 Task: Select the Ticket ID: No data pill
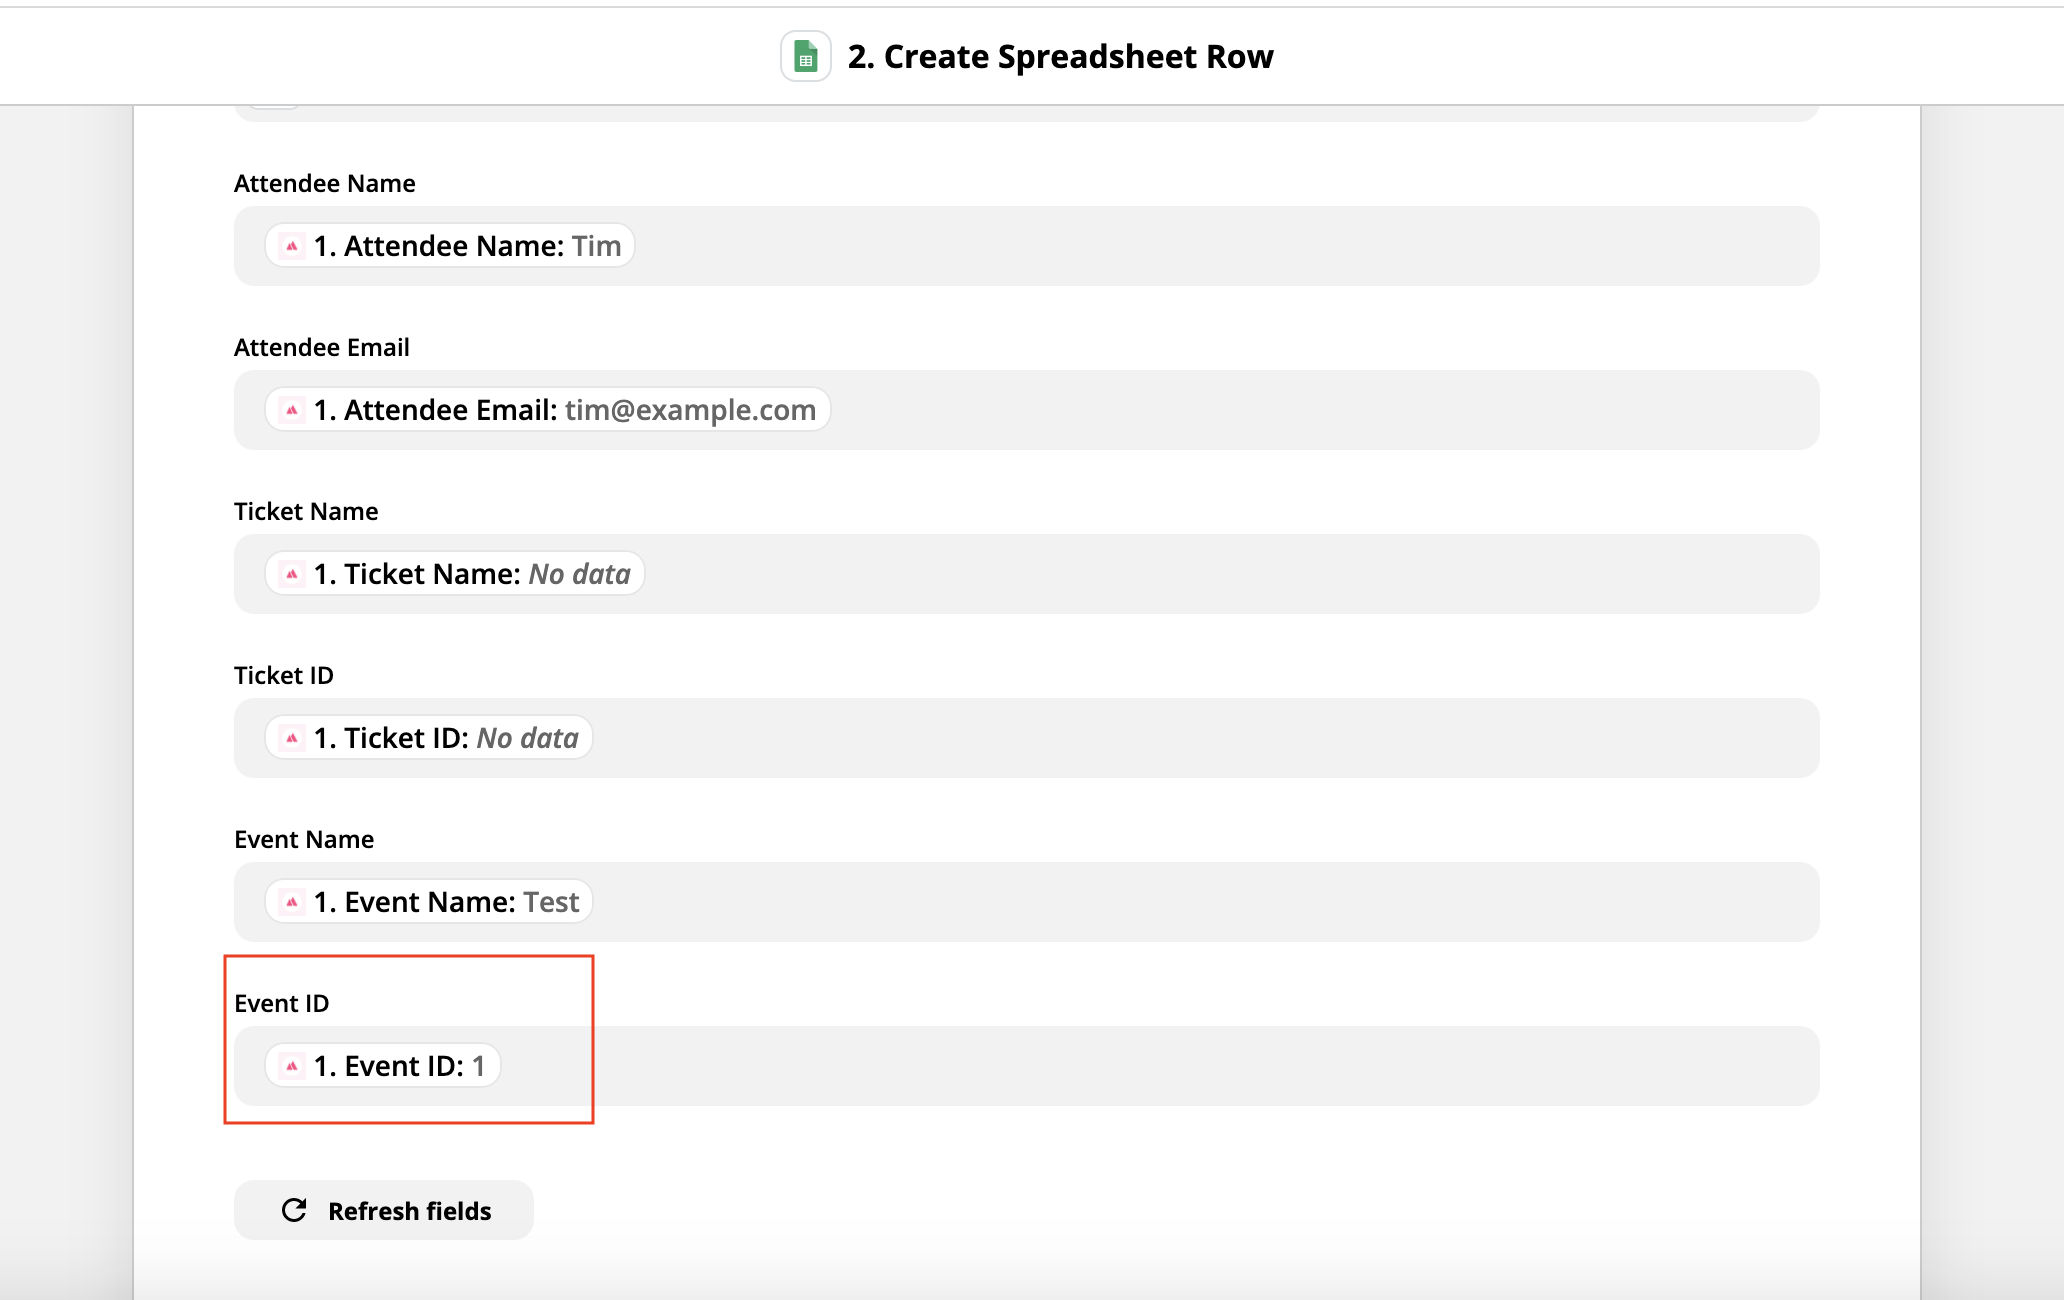pyautogui.click(x=429, y=738)
